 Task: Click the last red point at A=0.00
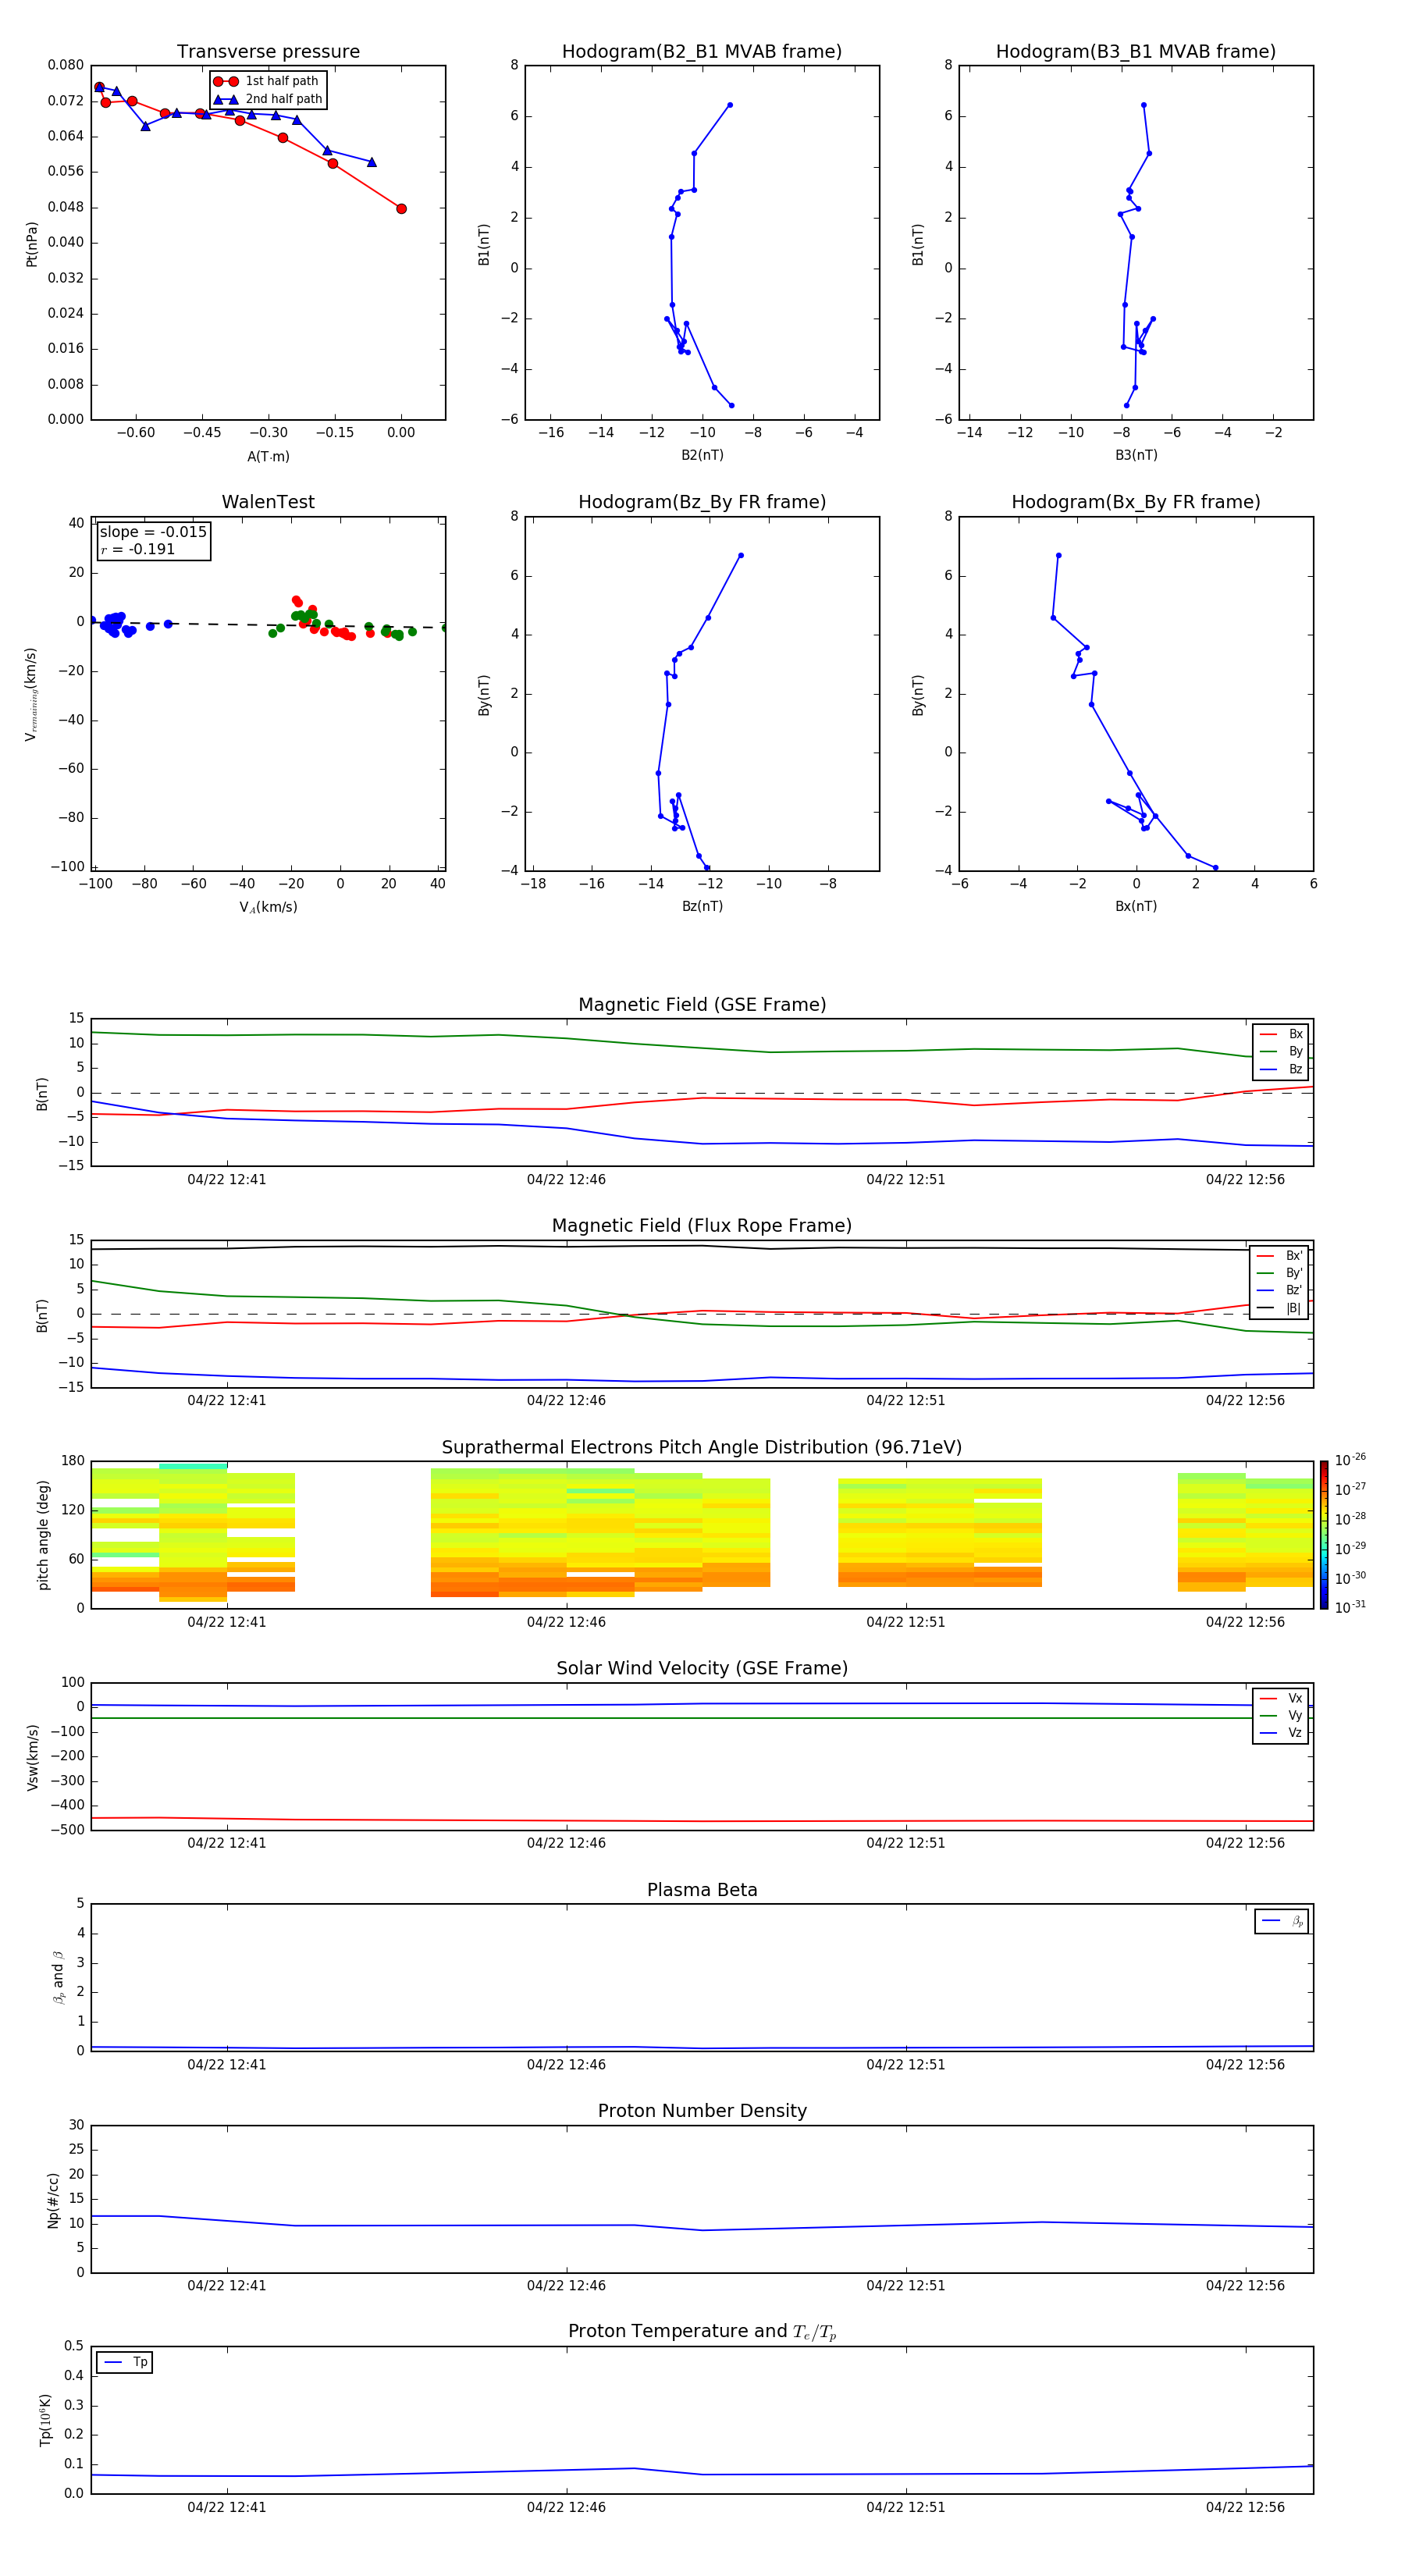[401, 209]
